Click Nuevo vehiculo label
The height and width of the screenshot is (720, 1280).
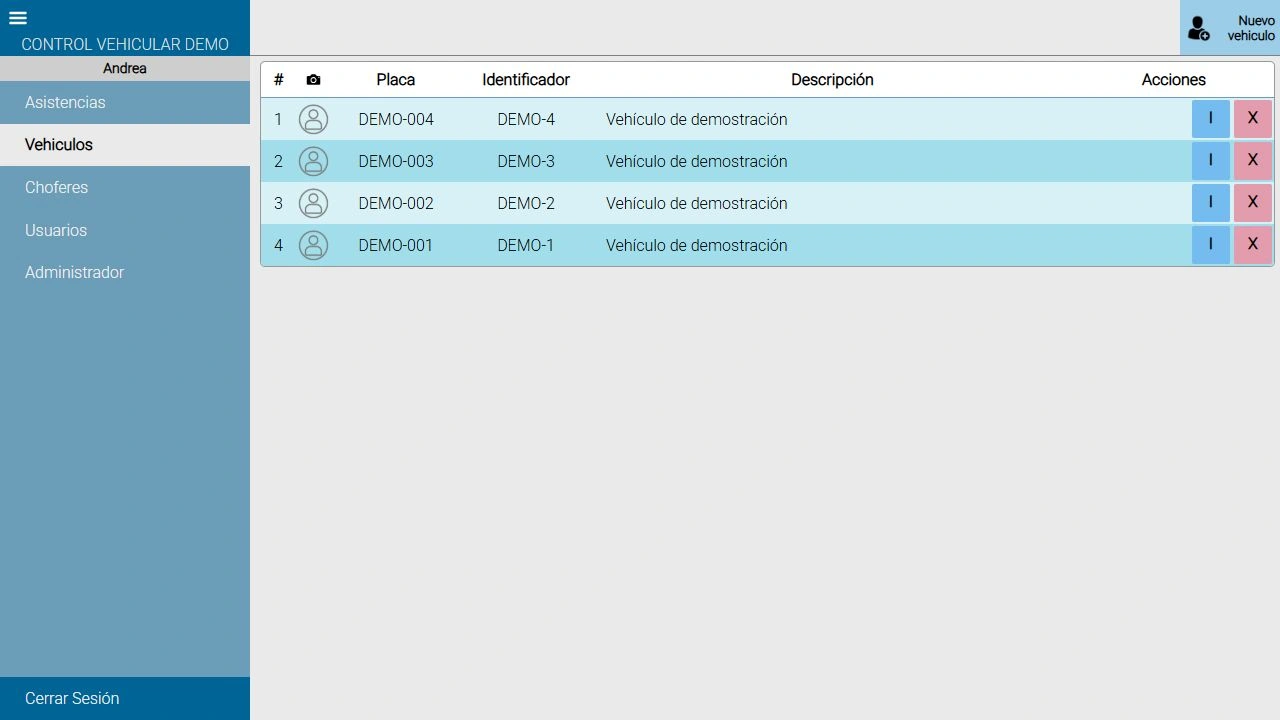[x=1252, y=28]
